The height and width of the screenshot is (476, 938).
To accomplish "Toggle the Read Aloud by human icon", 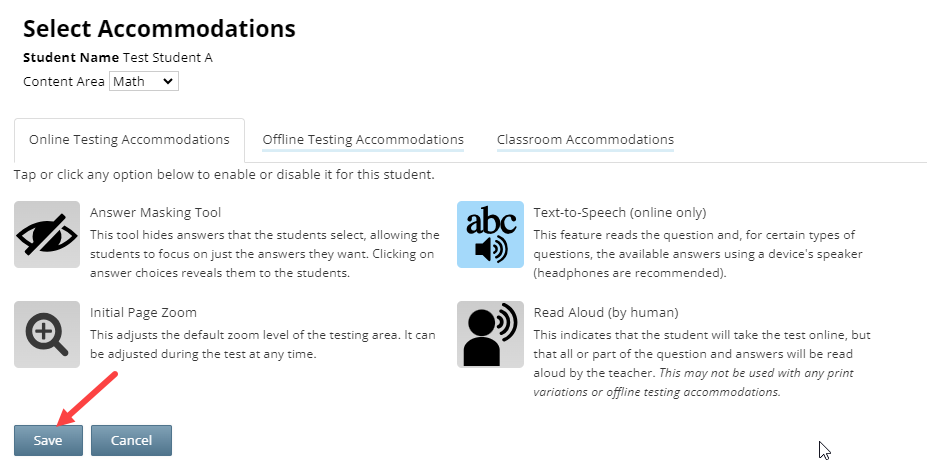I will pos(491,334).
